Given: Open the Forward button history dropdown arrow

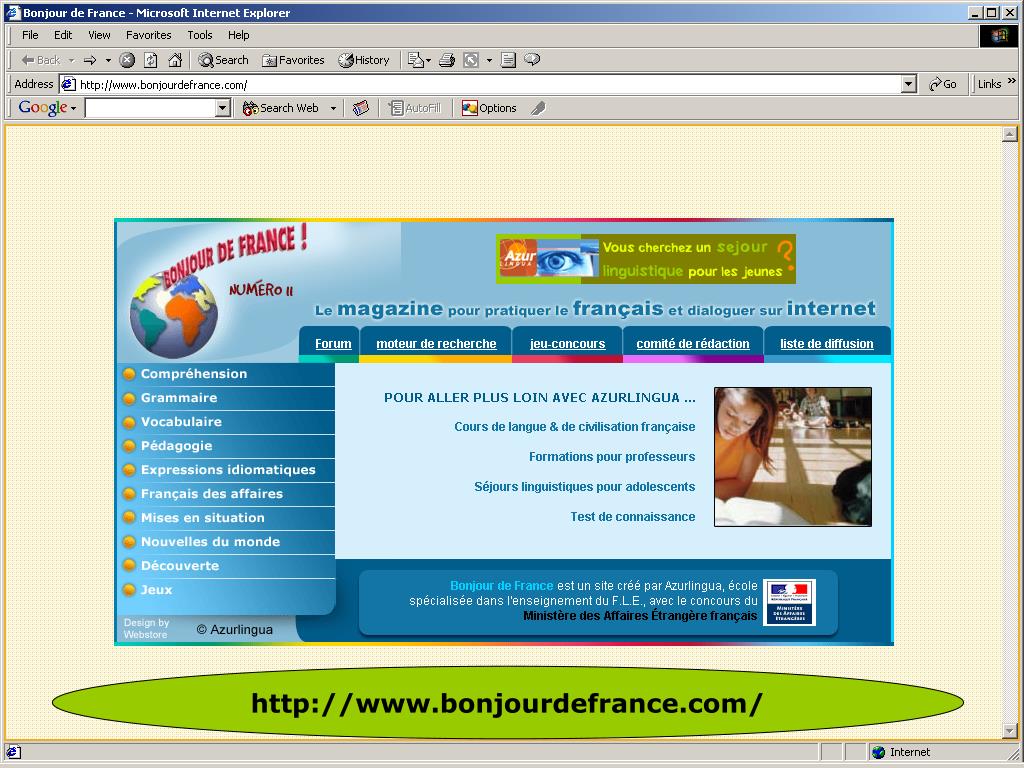Looking at the screenshot, I should pyautogui.click(x=108, y=60).
